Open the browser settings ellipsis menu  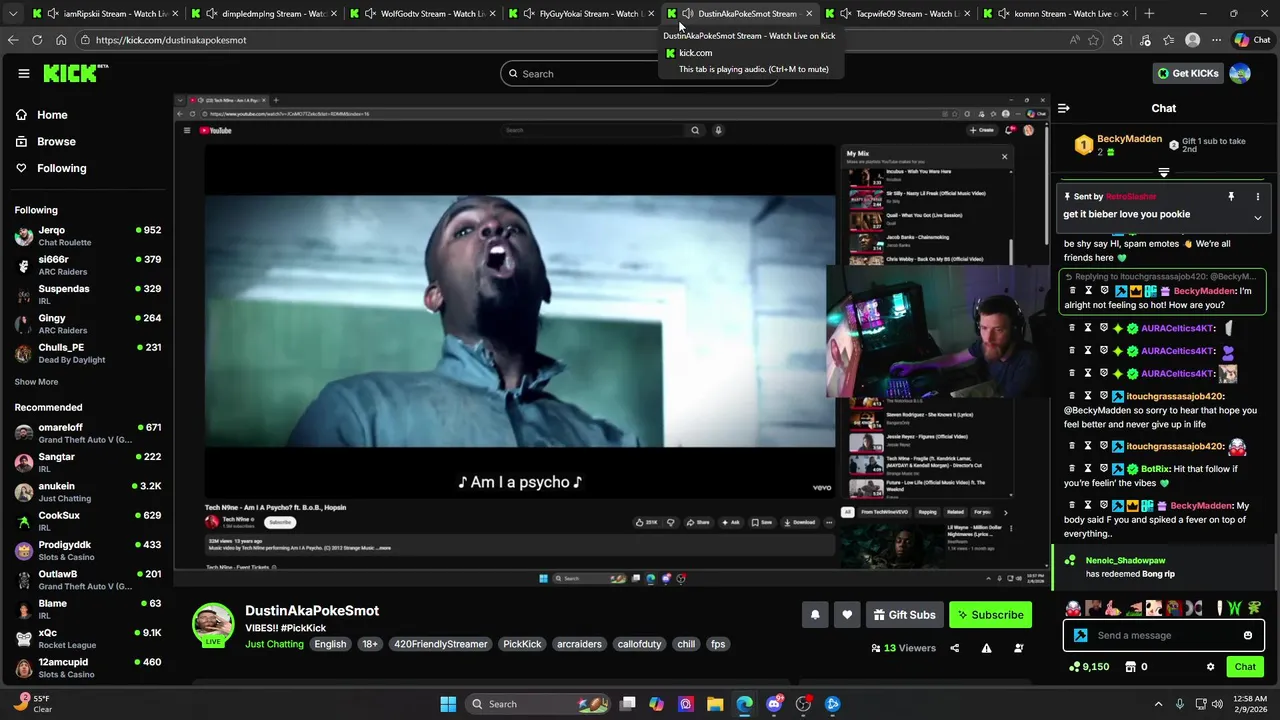coord(1216,40)
